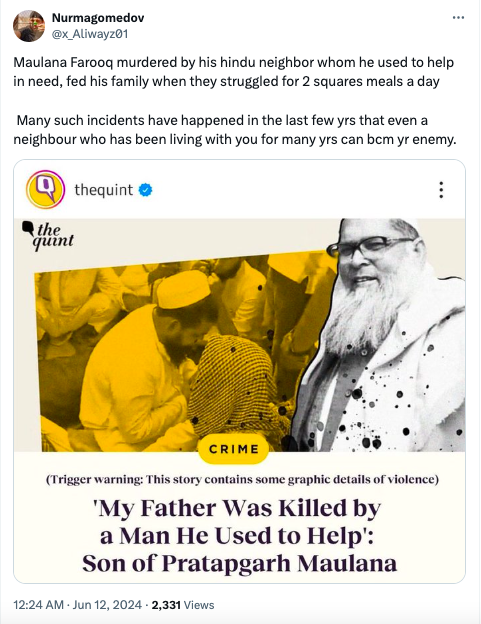Open thequint account name
The width and height of the screenshot is (481, 624).
pos(103,190)
